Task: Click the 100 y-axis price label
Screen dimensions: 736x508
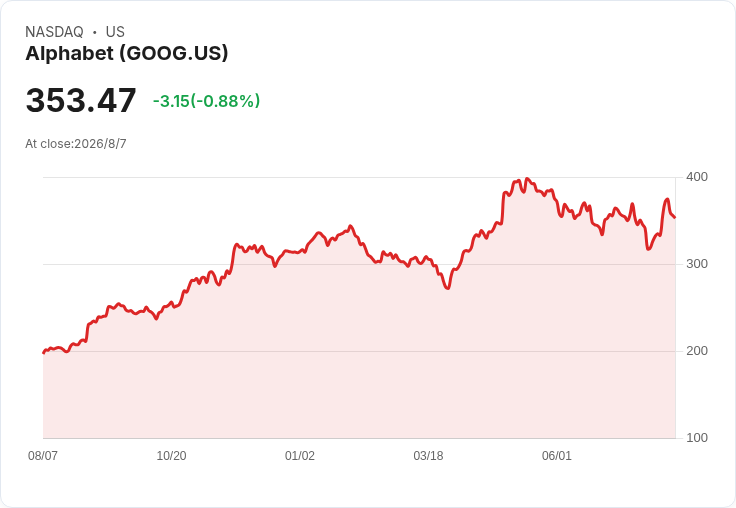Action: point(697,438)
